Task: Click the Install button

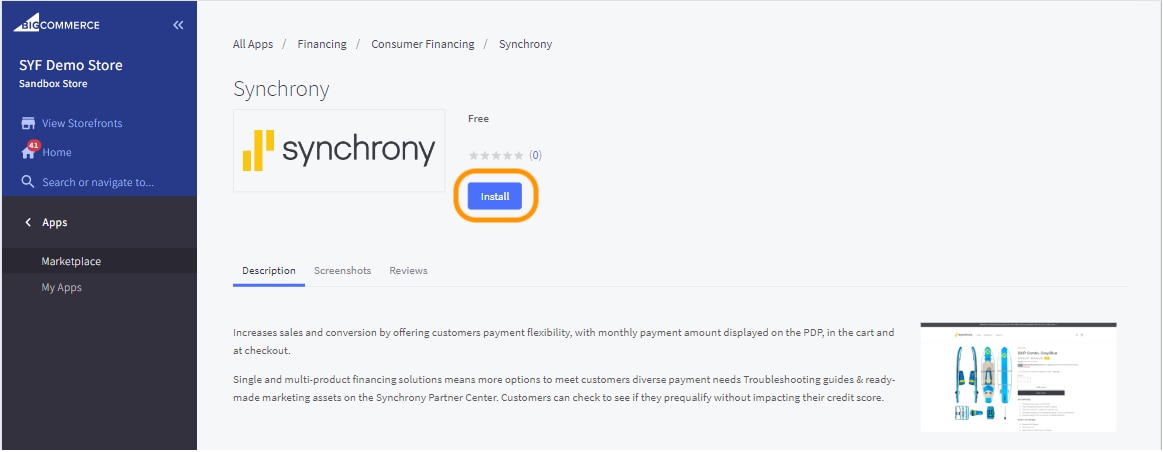Action: [495, 197]
